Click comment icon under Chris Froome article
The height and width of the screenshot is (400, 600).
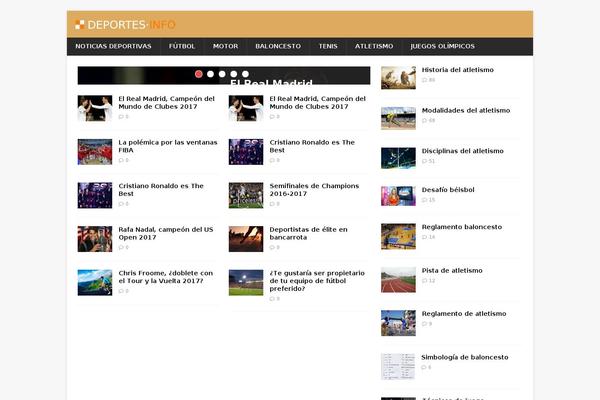point(121,291)
